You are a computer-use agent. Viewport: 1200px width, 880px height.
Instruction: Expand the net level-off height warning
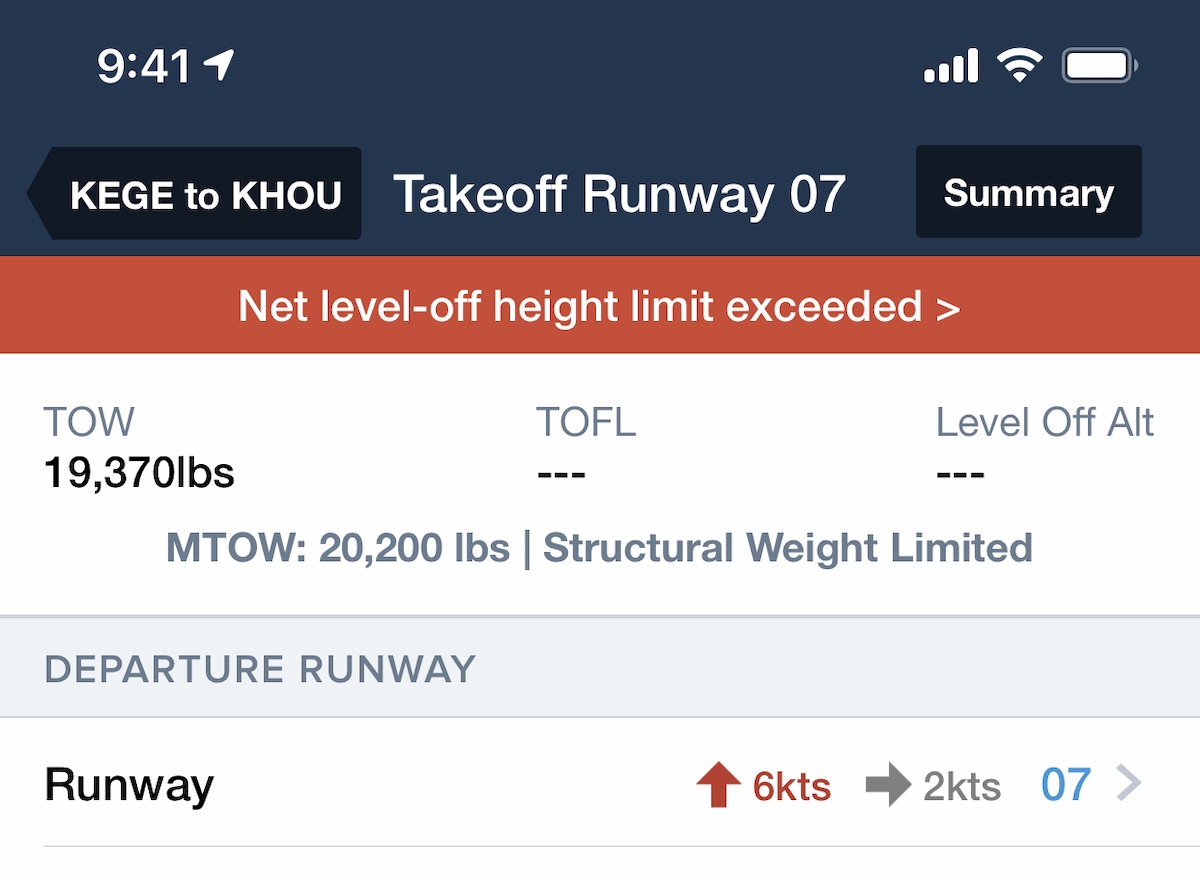tap(599, 306)
